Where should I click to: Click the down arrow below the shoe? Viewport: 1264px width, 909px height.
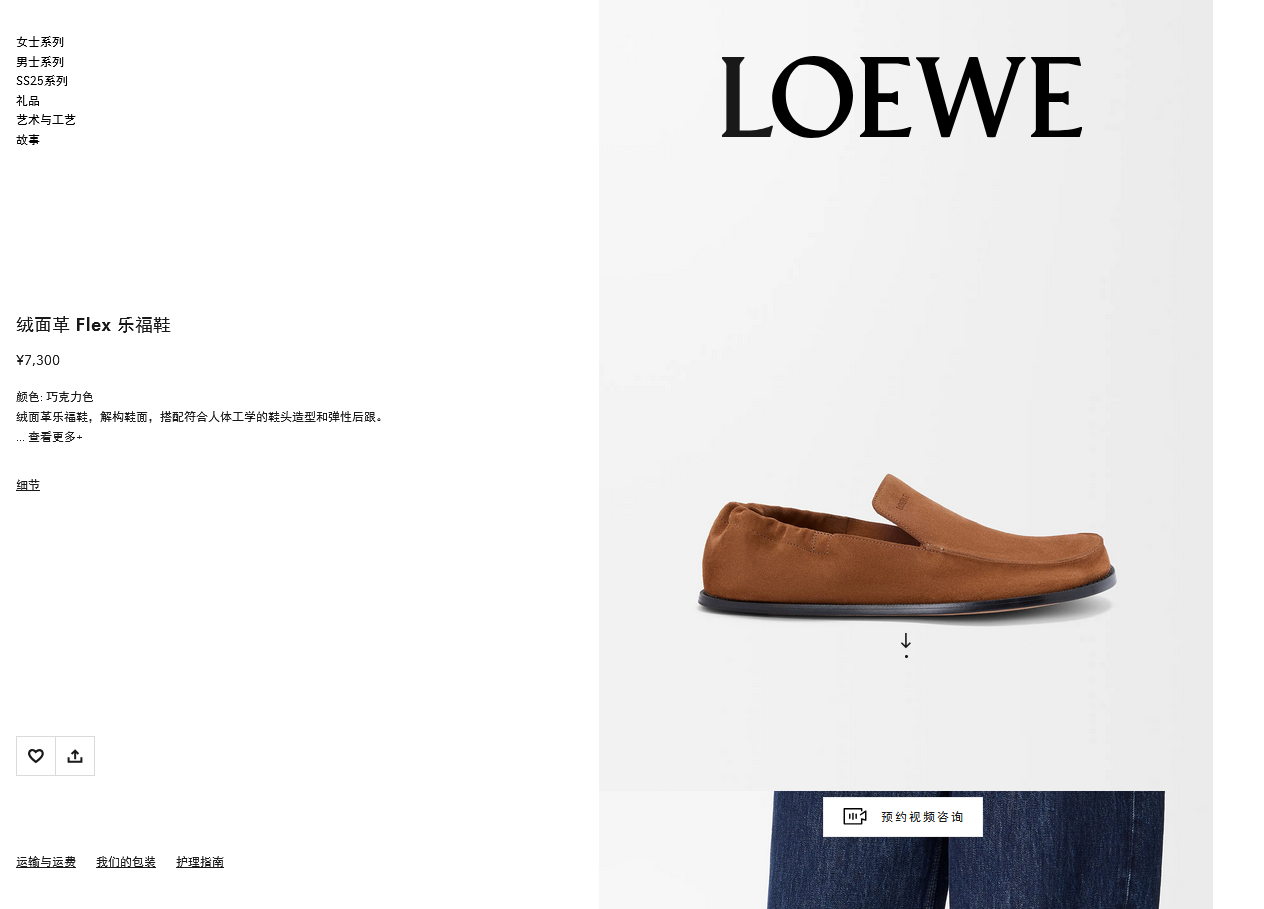point(906,640)
